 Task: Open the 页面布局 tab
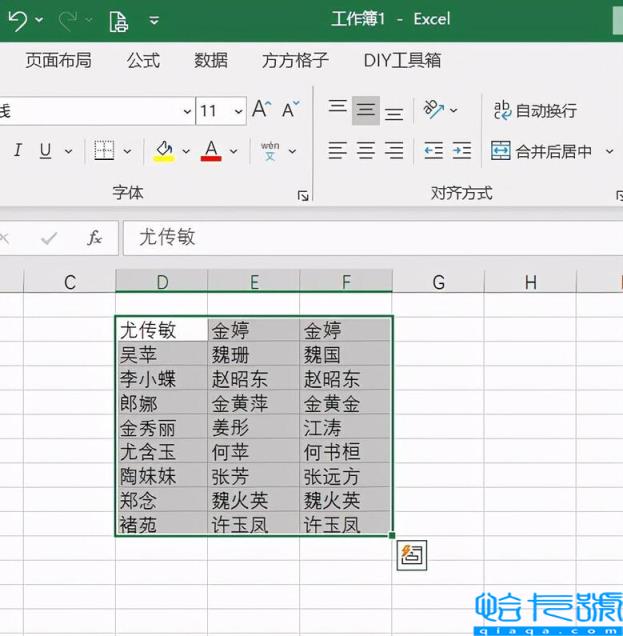pyautogui.click(x=58, y=60)
